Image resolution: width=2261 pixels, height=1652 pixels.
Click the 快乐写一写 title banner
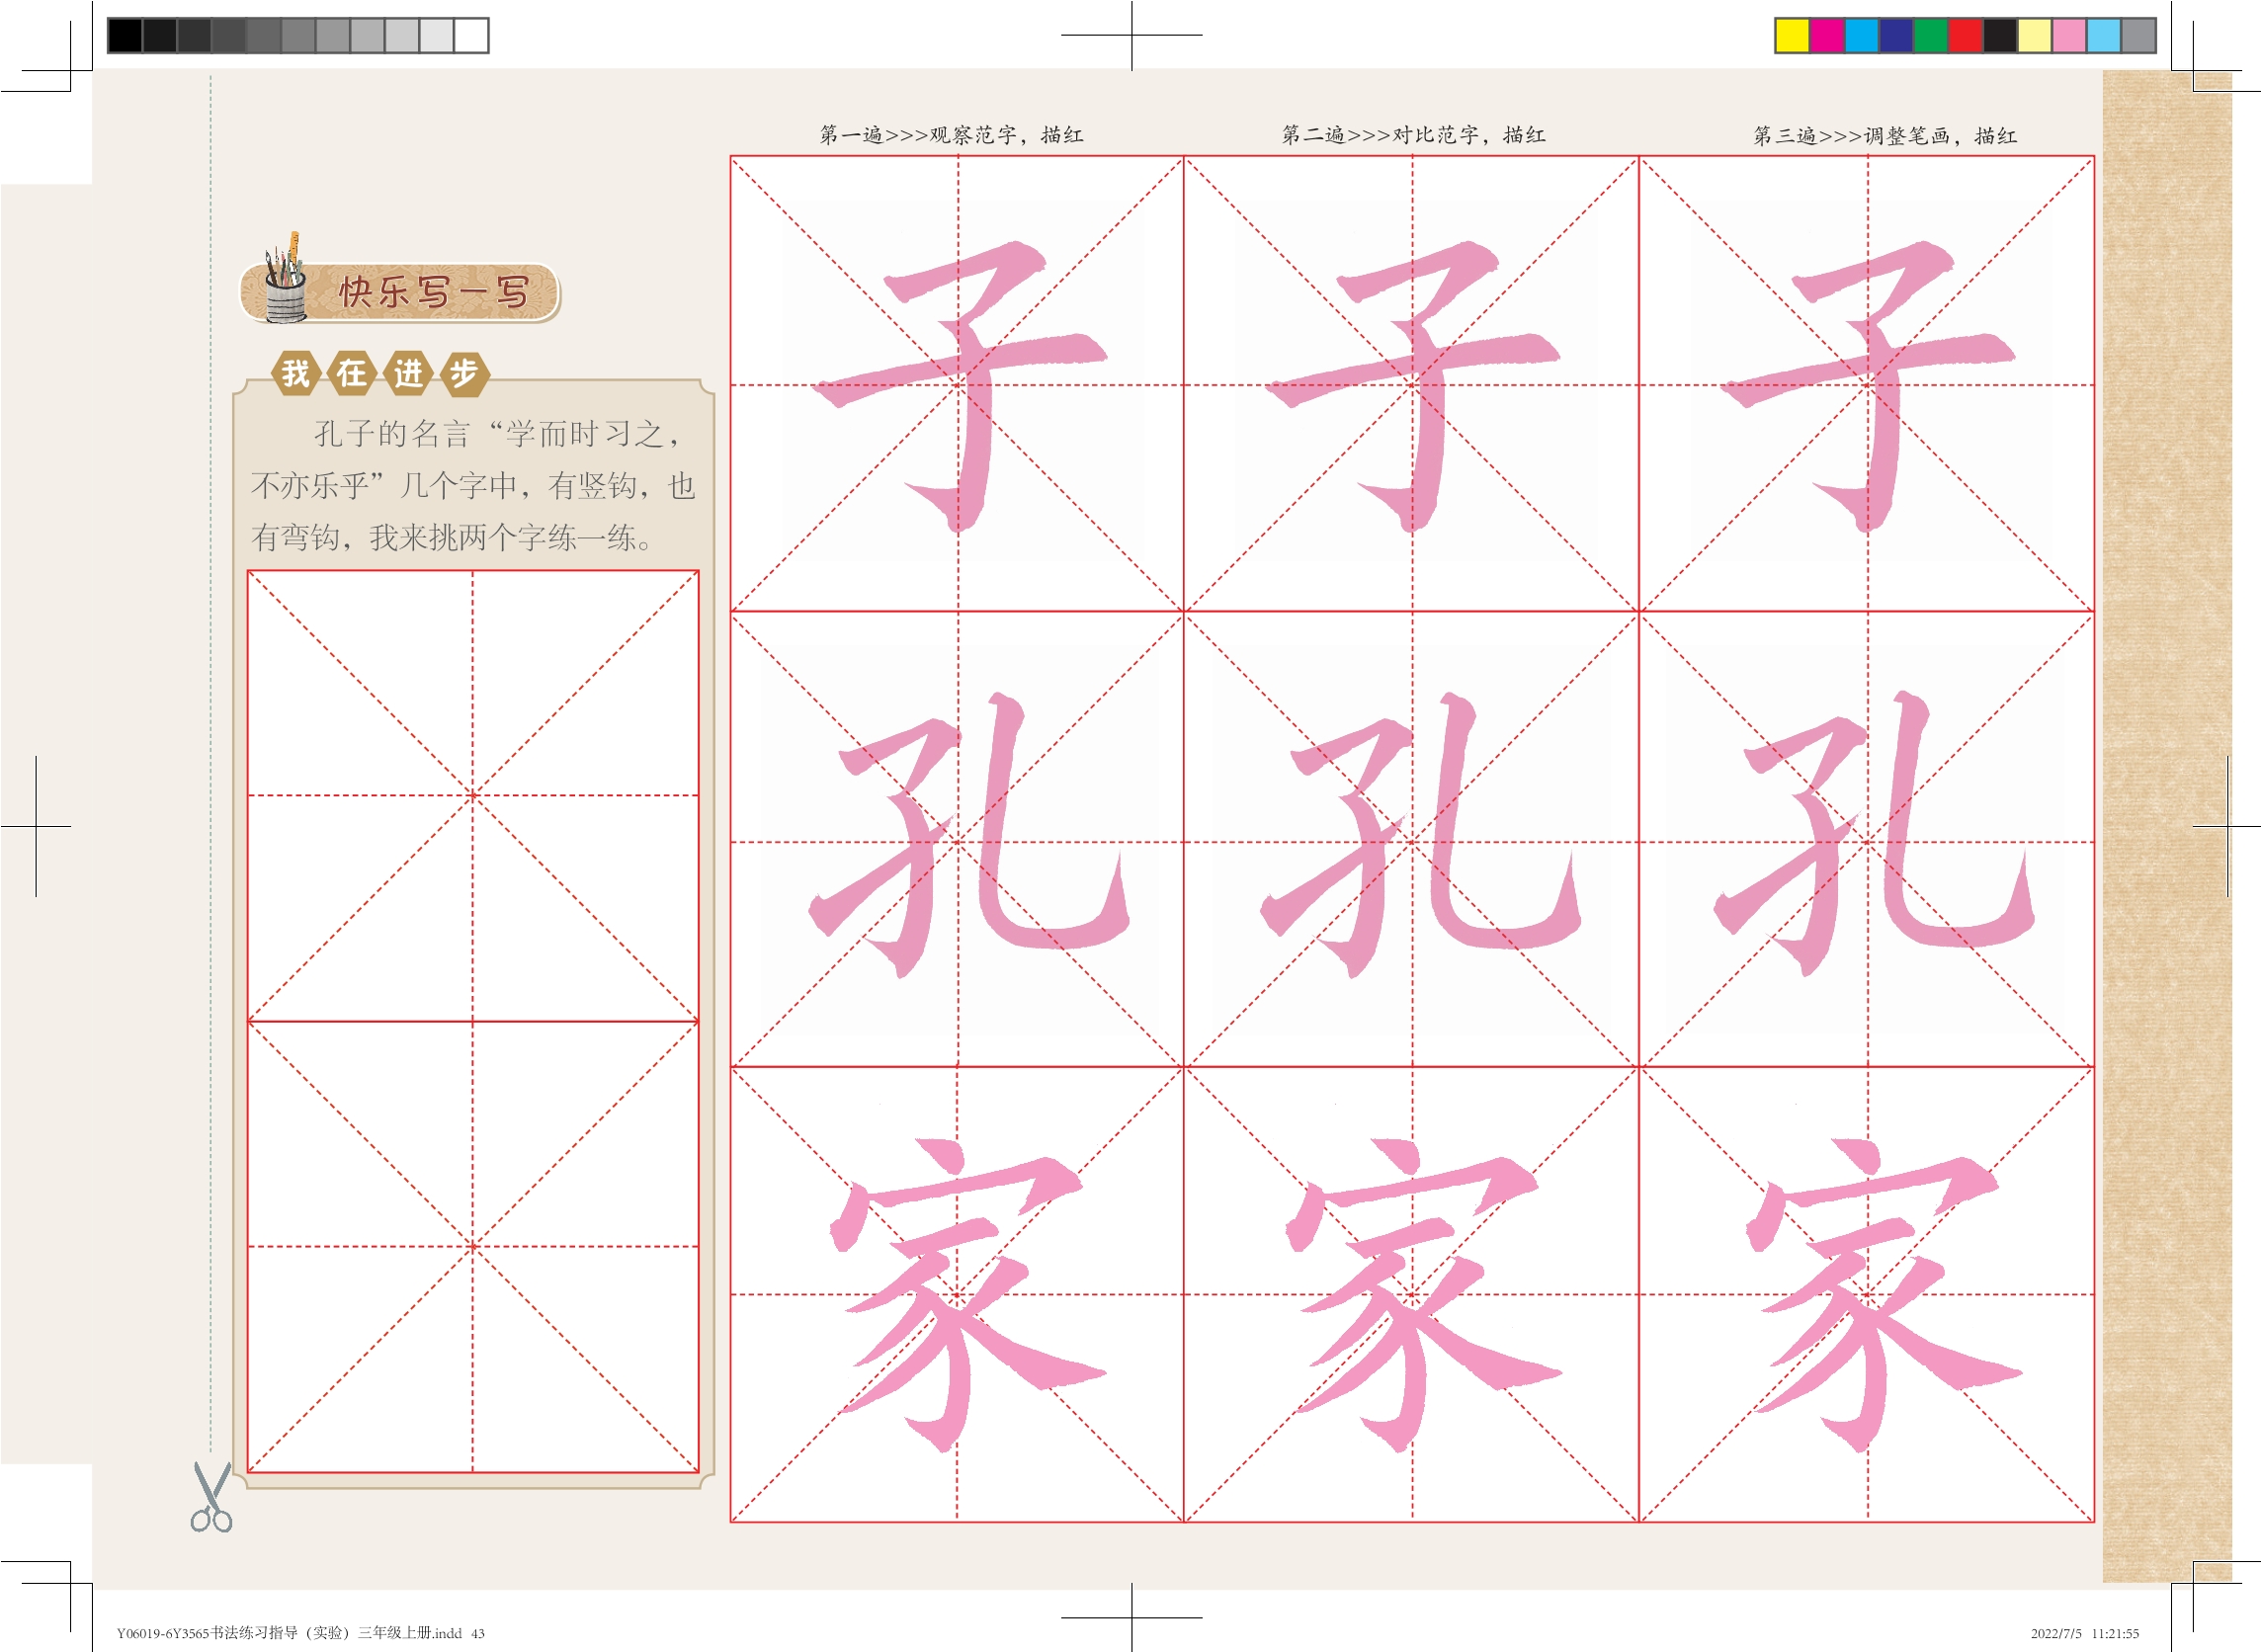click(x=432, y=293)
